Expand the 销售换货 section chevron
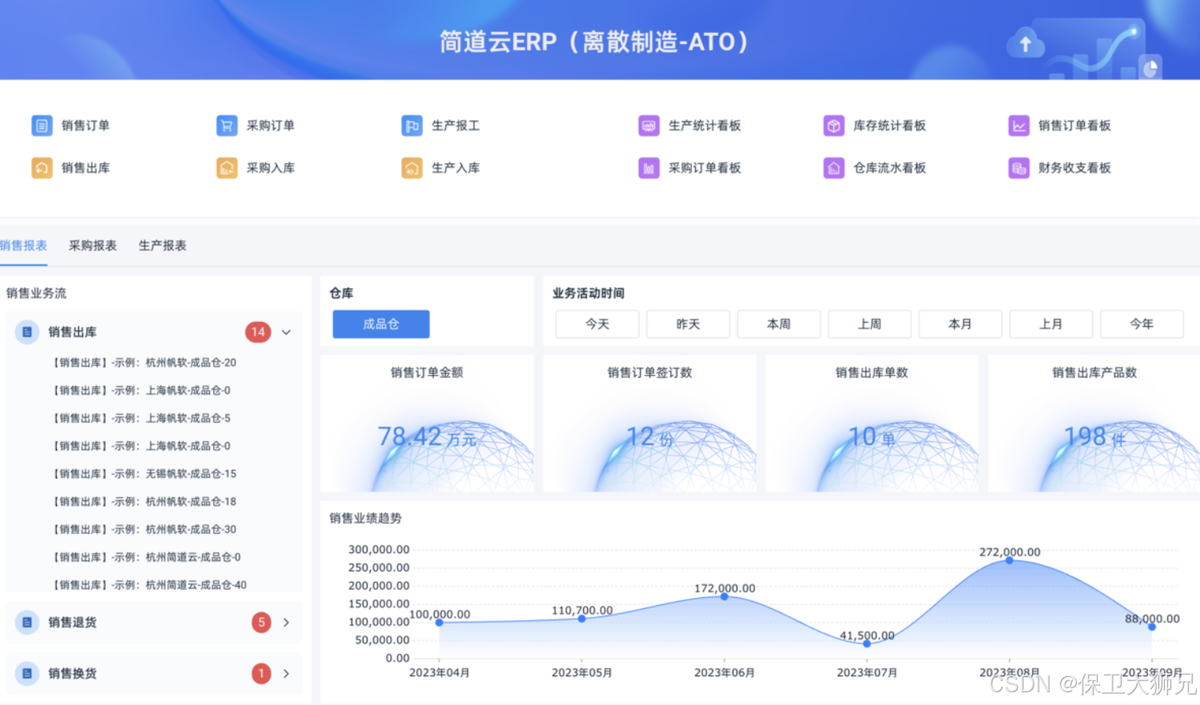This screenshot has height=705, width=1200. (286, 674)
